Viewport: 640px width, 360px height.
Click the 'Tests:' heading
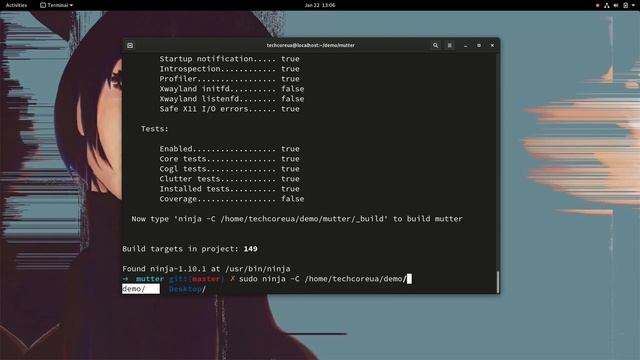(154, 129)
